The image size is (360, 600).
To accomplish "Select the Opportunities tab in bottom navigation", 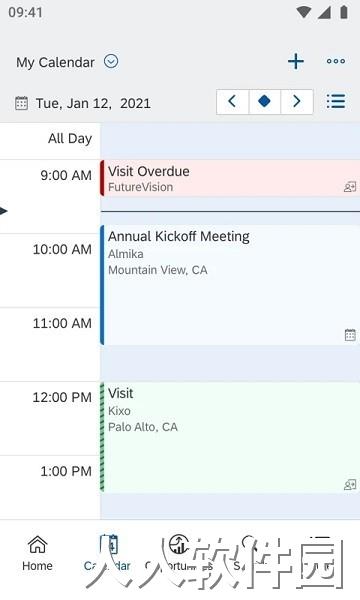I will tap(179, 553).
